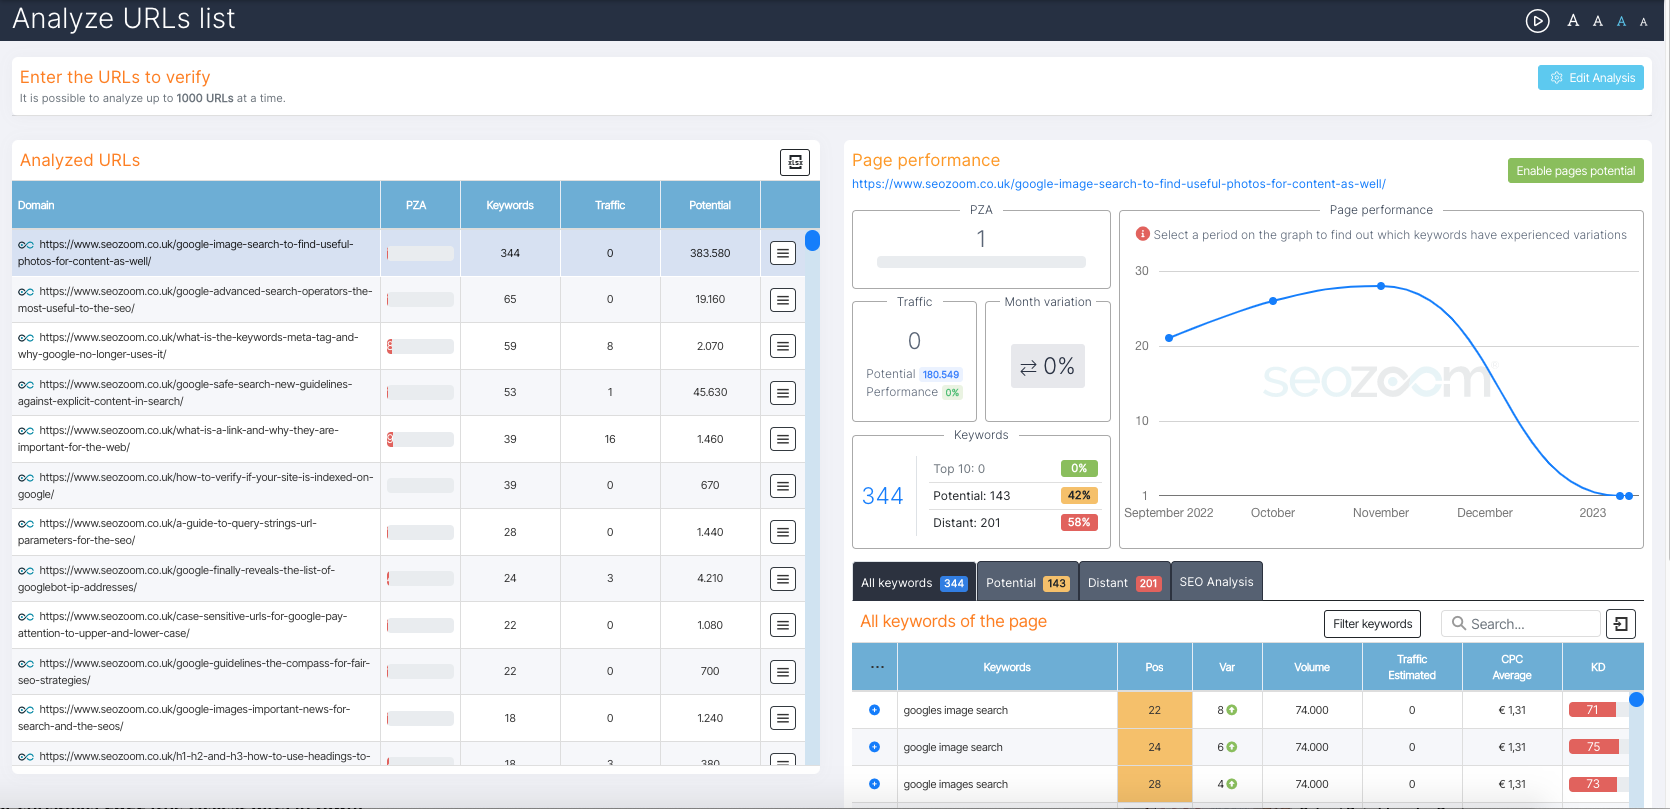Click the 58% Distant keywords badge
The image size is (1670, 809).
click(1079, 522)
